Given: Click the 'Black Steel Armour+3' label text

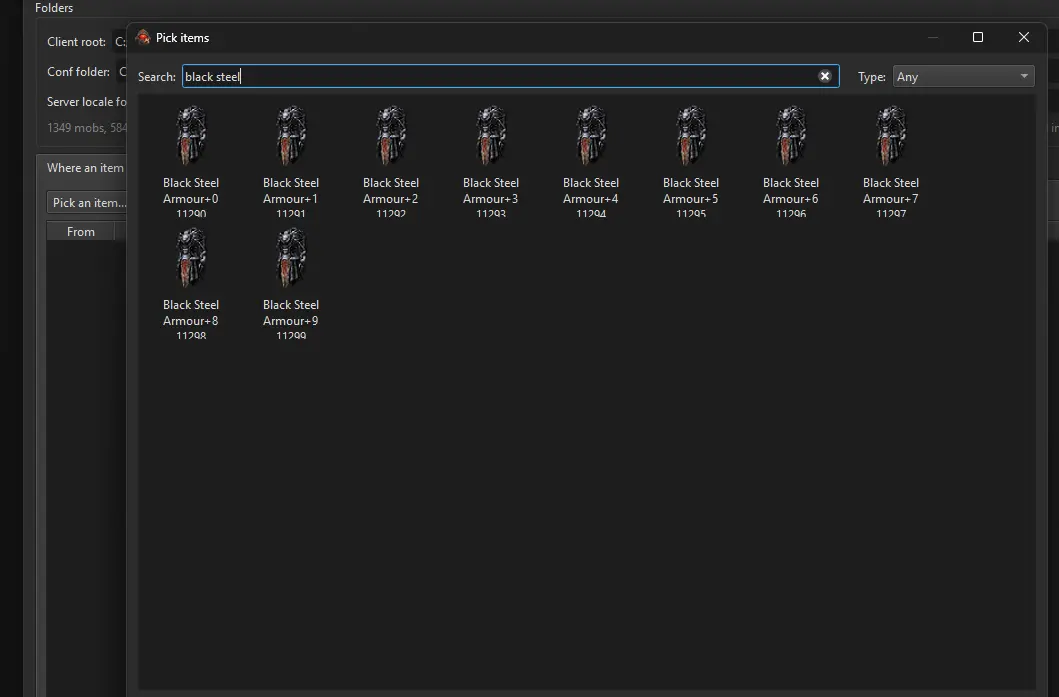Looking at the screenshot, I should pyautogui.click(x=491, y=190).
